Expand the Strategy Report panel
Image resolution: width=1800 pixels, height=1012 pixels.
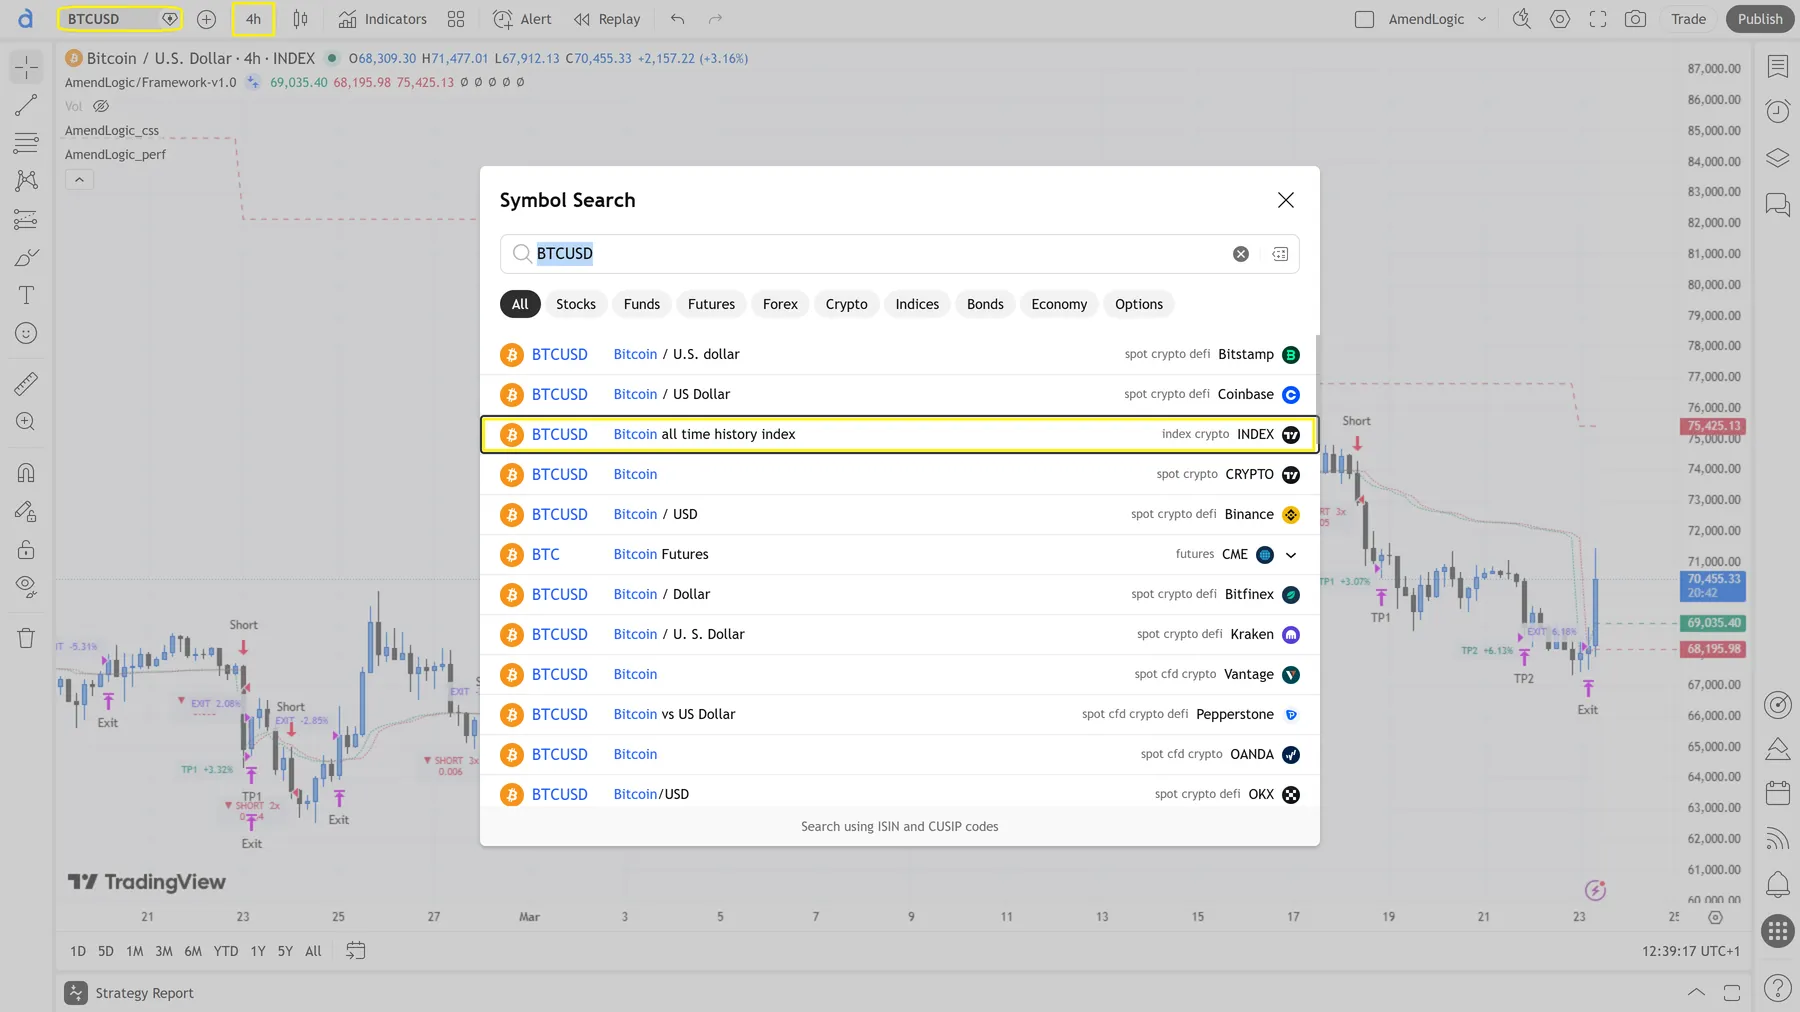click(x=1696, y=993)
